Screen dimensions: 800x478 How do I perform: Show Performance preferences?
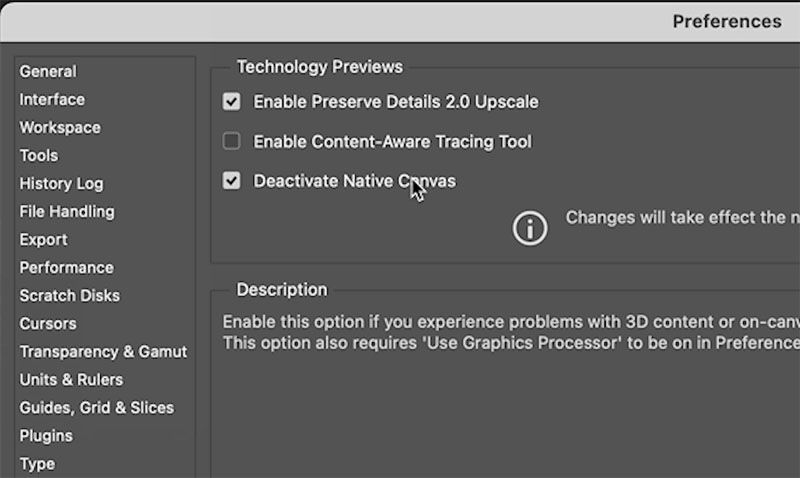pyautogui.click(x=66, y=268)
